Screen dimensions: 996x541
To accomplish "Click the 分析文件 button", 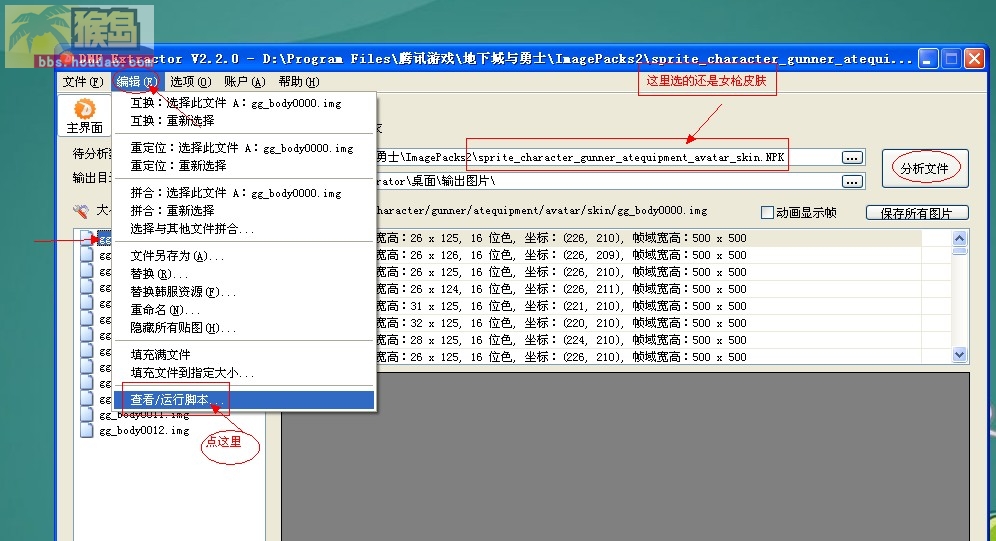I will [925, 168].
